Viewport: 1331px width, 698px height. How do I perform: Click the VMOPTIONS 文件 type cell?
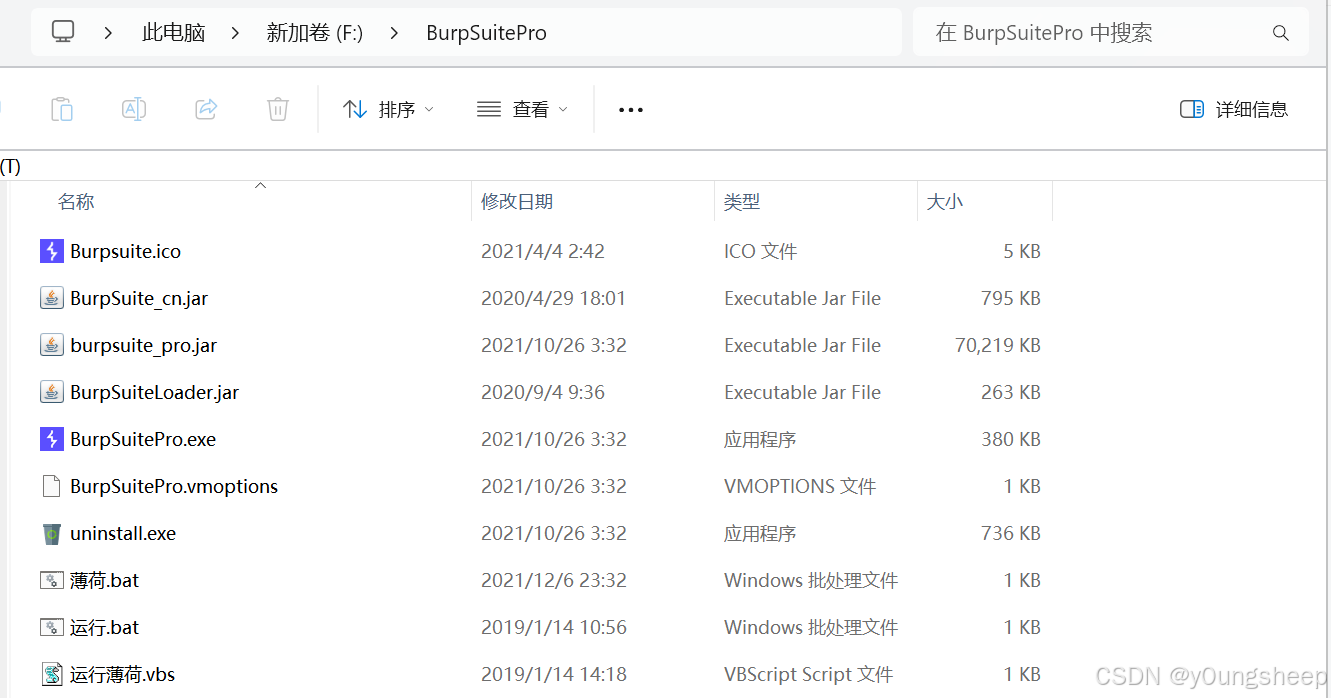(x=800, y=486)
